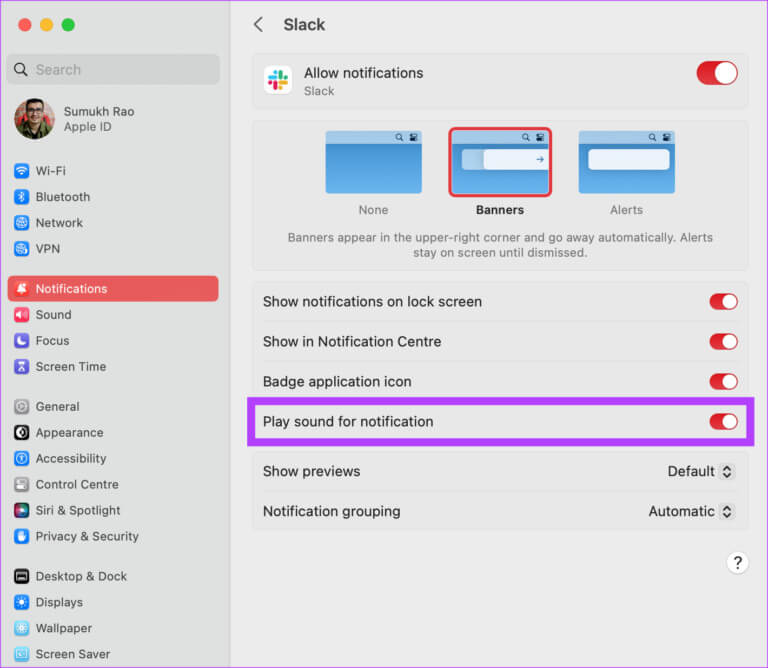Open Notification grouping Automatic dropdown

tap(691, 512)
